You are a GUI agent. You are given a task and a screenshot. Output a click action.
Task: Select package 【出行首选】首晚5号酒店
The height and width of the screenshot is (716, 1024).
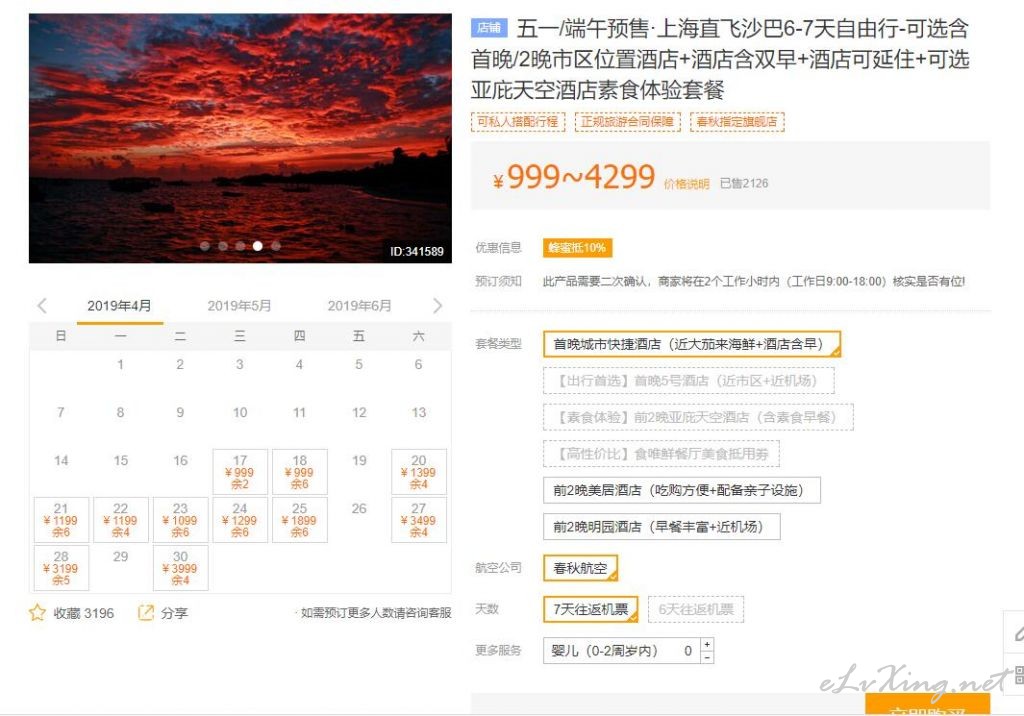688,381
